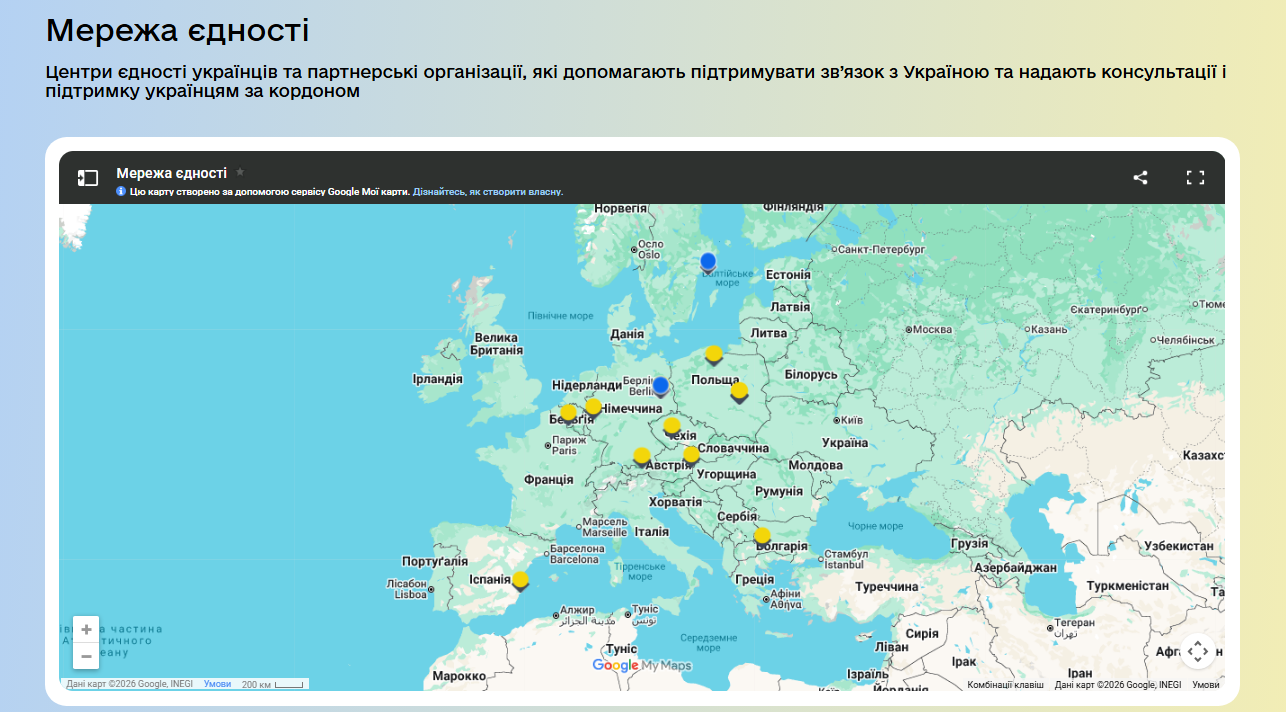Select the blue marker in Sweden
Viewport: 1286px width, 712px height.
pos(708,262)
